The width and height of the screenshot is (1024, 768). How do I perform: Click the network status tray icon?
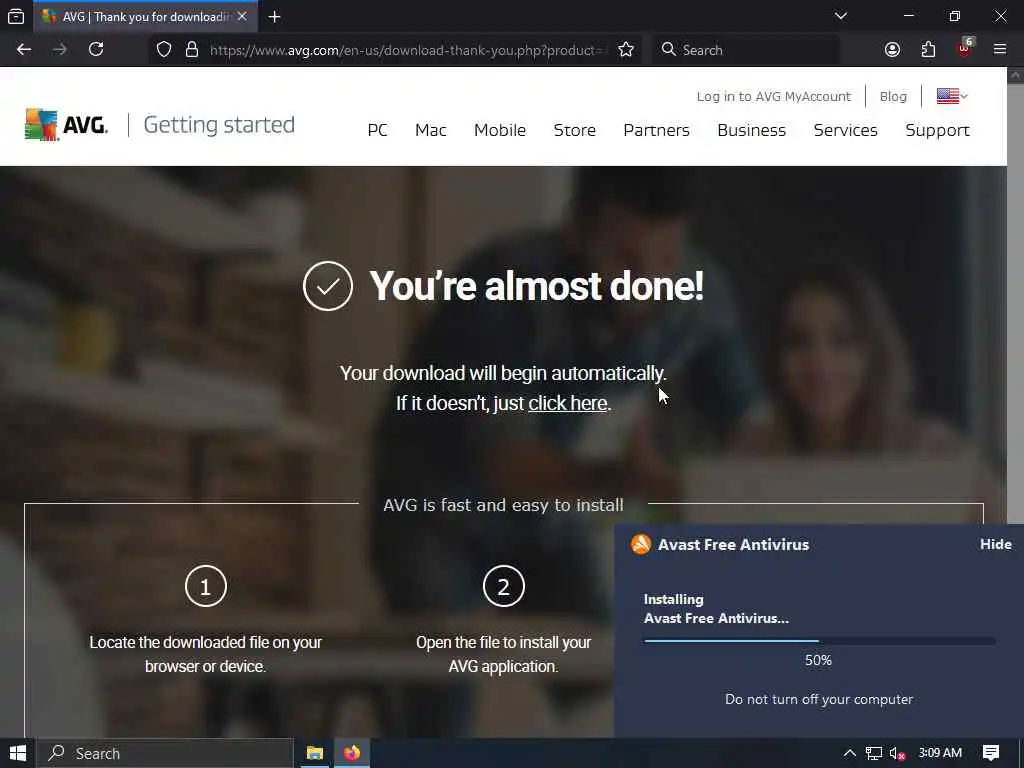[874, 754]
